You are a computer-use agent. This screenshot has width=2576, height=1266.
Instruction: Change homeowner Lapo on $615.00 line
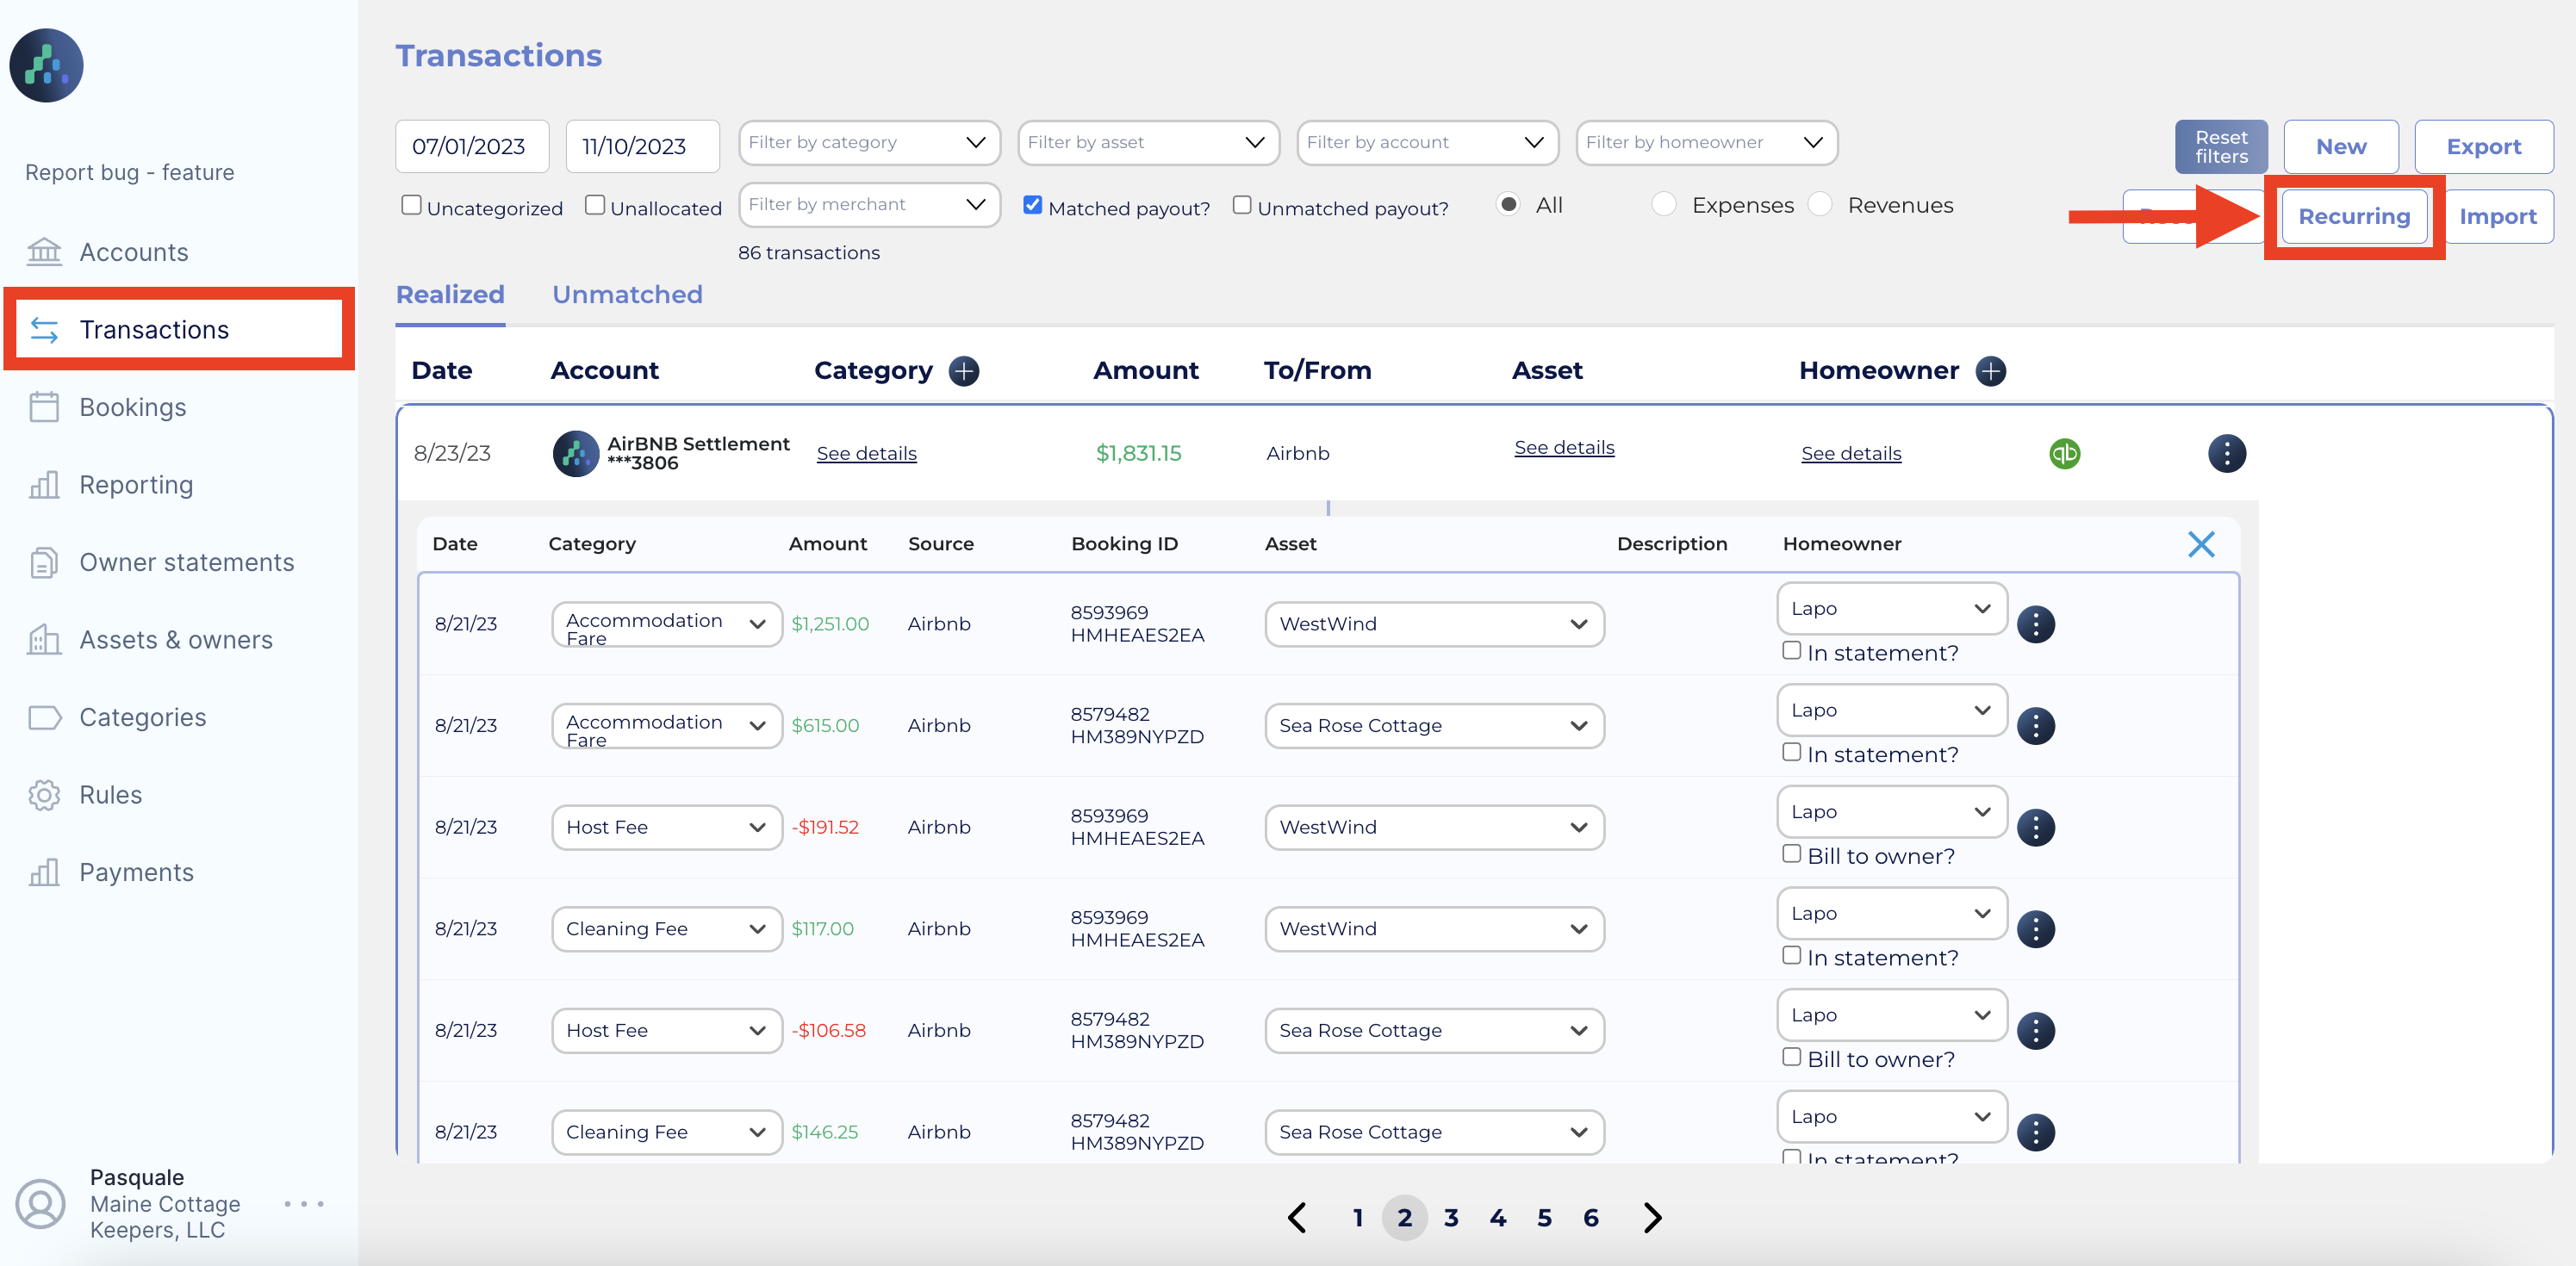tap(1892, 711)
